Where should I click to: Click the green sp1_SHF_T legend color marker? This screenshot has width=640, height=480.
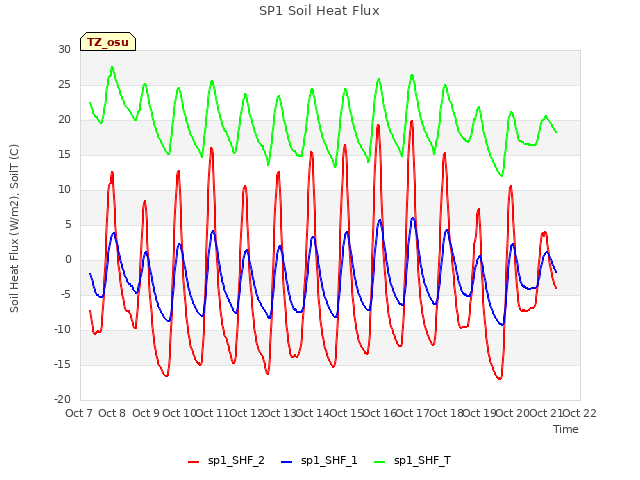point(380,462)
